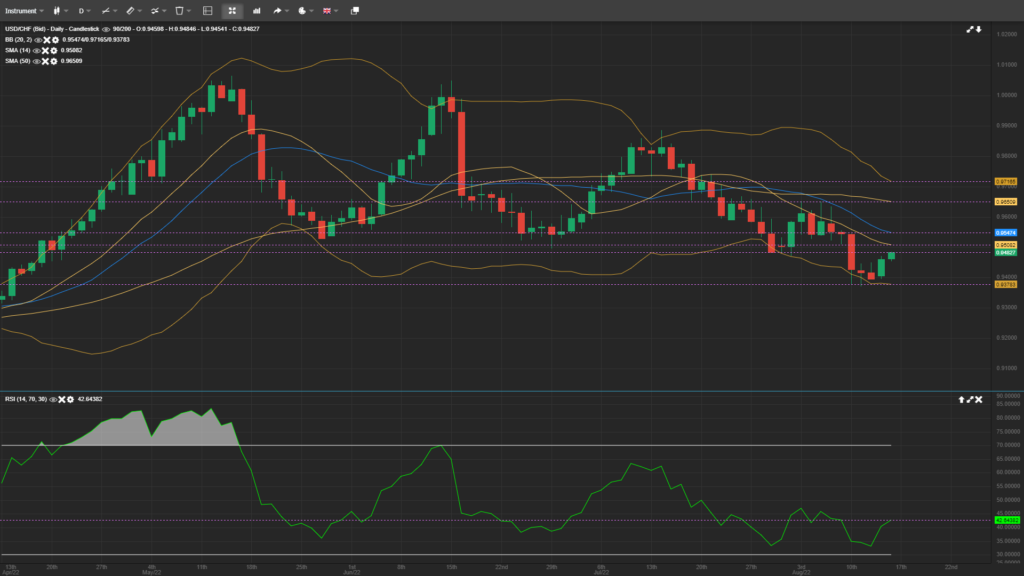
Task: Toggle visibility of SMA (14)
Action: (36, 50)
